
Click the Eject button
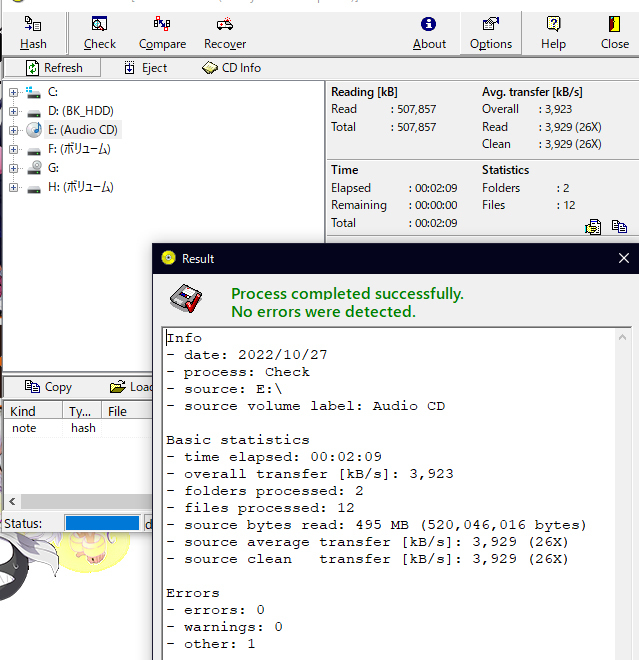coord(146,68)
